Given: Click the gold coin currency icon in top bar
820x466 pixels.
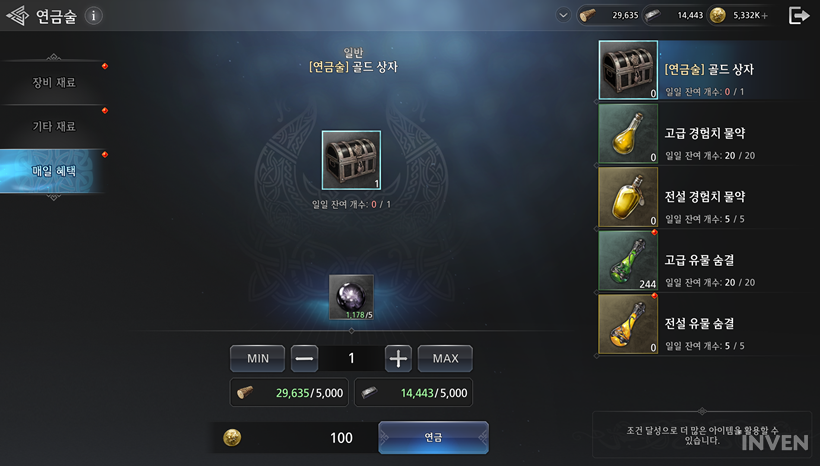Looking at the screenshot, I should point(718,15).
